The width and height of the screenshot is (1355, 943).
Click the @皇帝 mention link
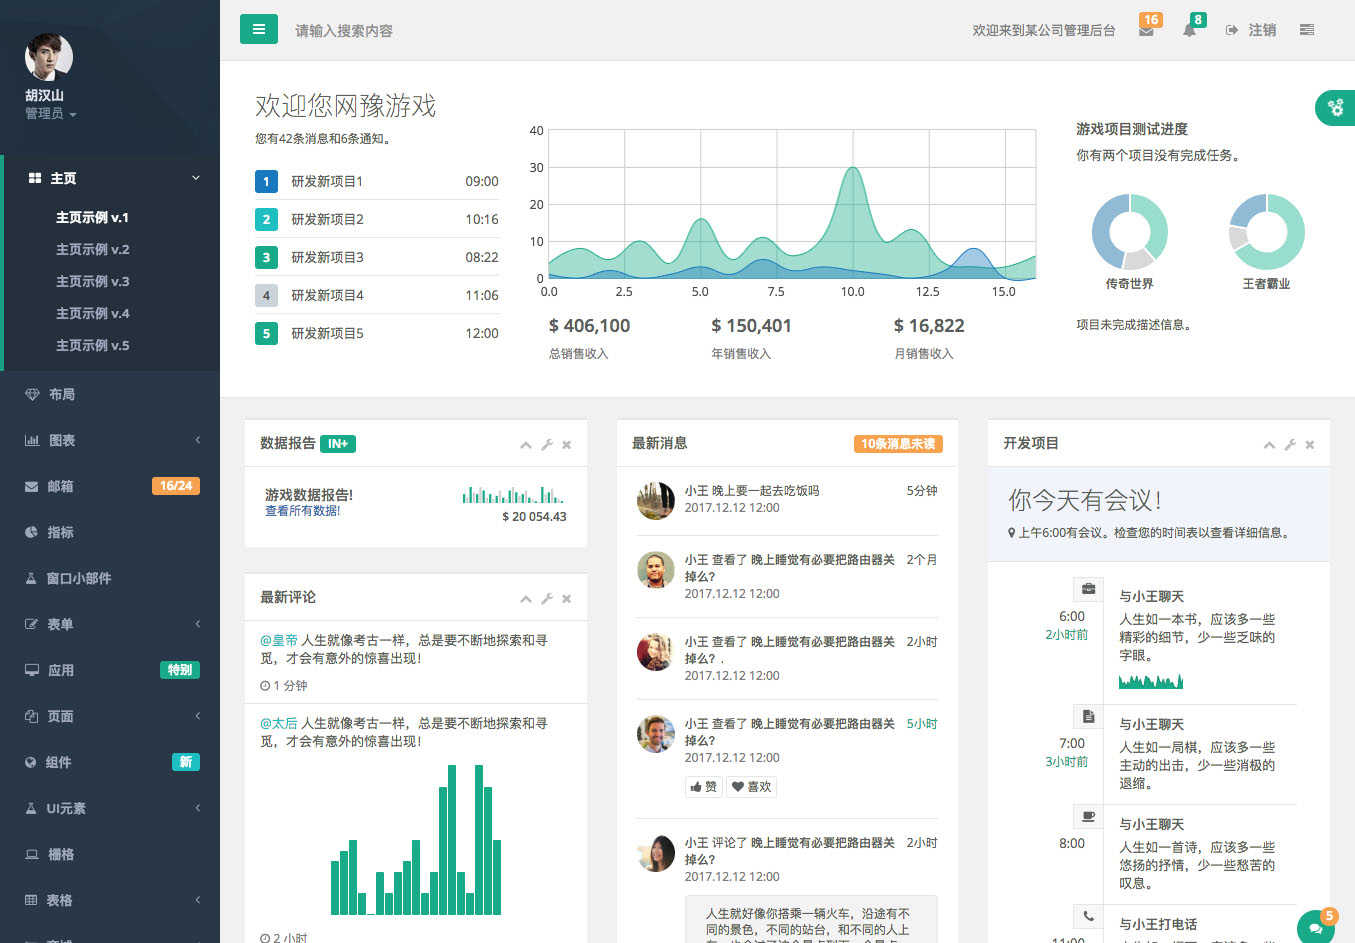(279, 640)
